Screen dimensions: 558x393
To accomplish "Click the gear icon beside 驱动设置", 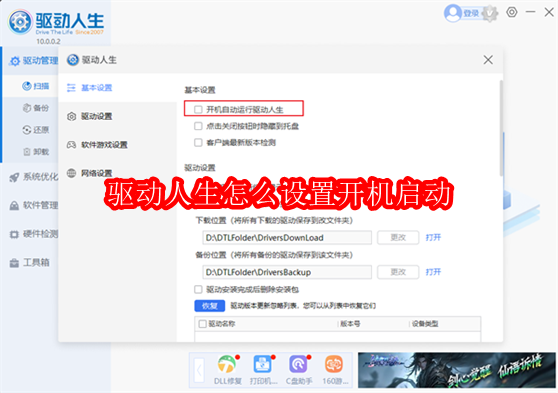I will (72, 116).
